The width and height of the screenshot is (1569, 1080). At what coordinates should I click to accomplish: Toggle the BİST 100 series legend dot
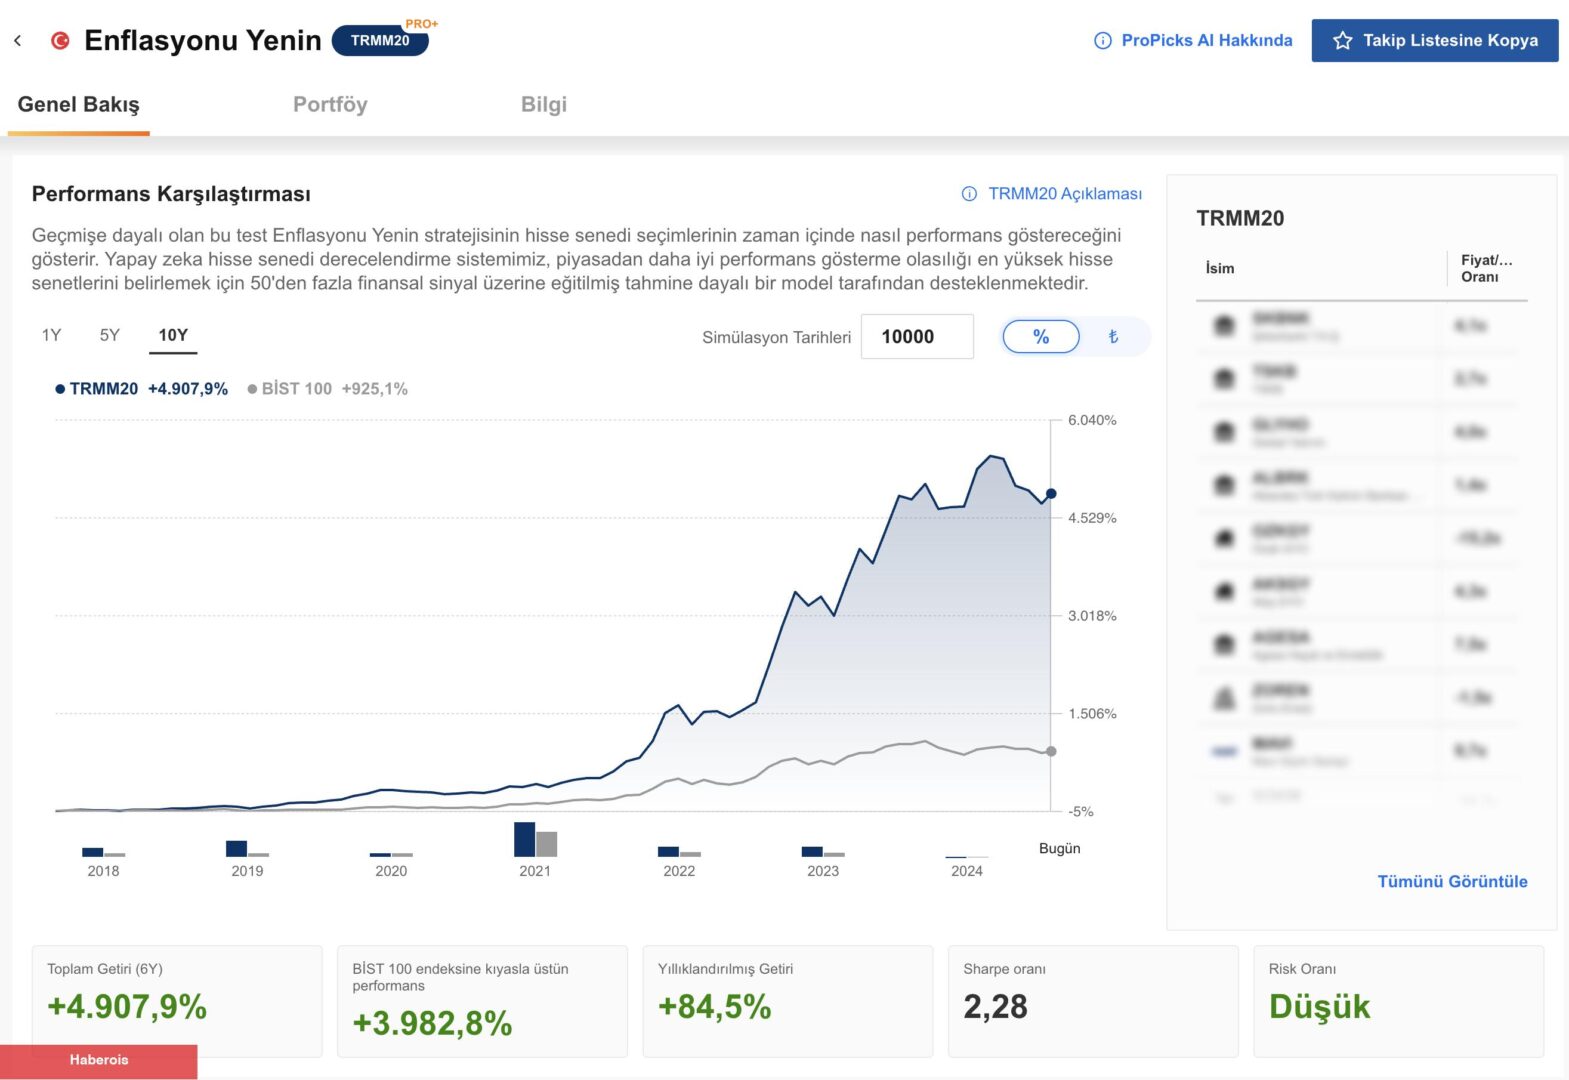click(252, 389)
